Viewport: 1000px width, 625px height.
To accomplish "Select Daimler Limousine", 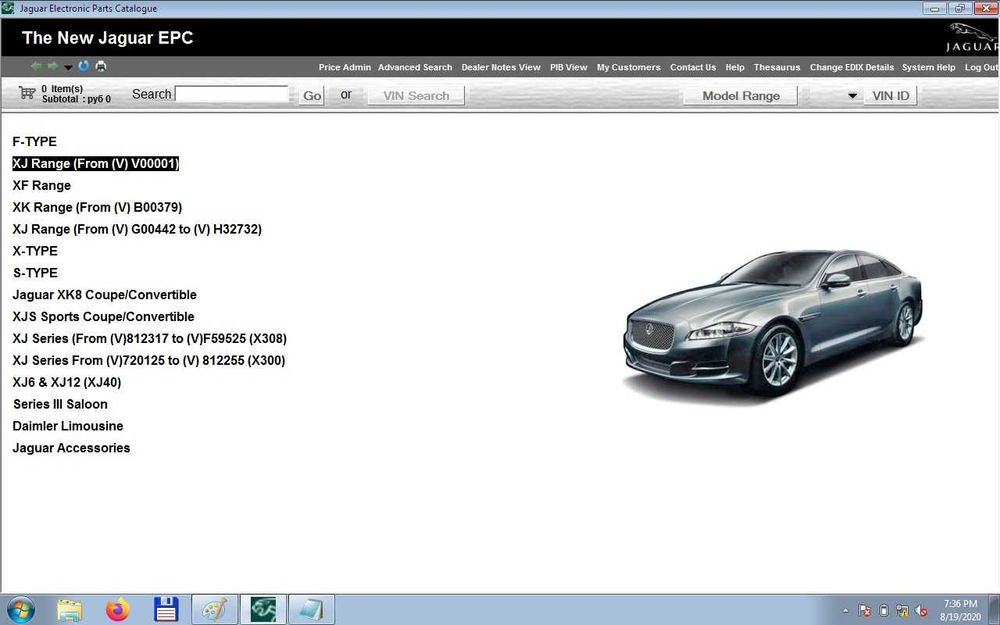I will tap(68, 426).
